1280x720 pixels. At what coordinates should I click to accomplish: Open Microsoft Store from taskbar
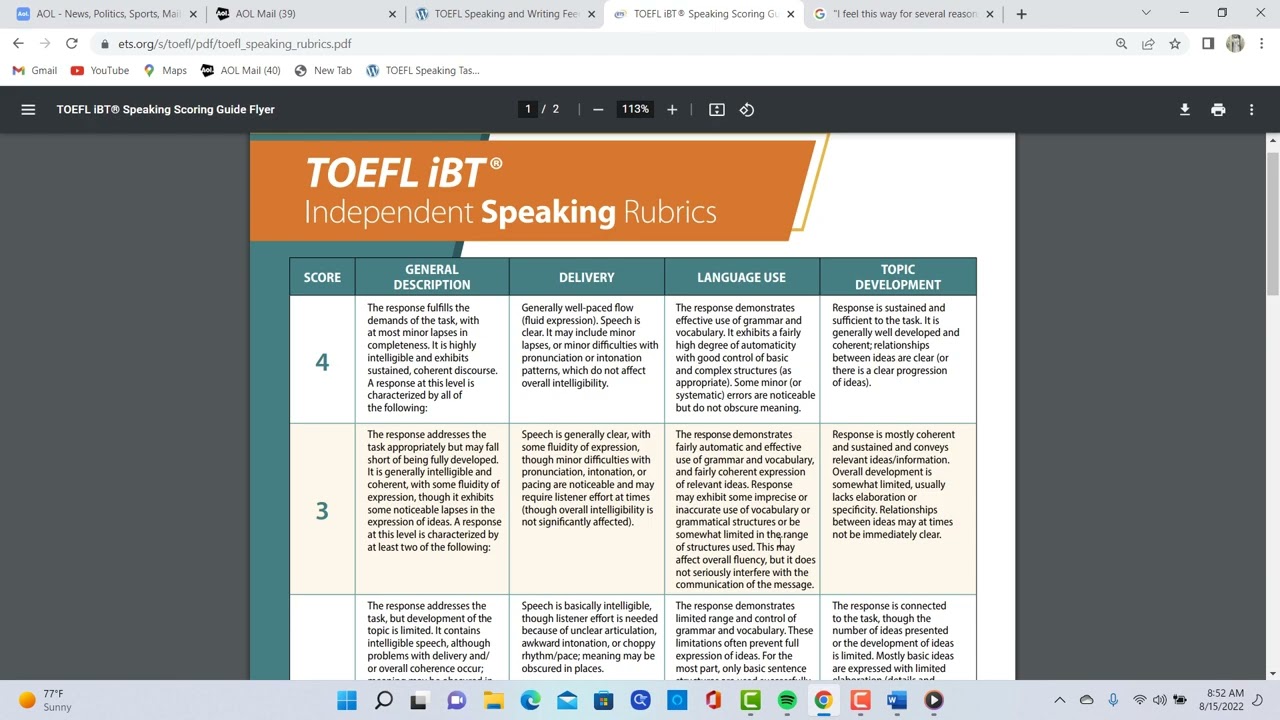(604, 701)
